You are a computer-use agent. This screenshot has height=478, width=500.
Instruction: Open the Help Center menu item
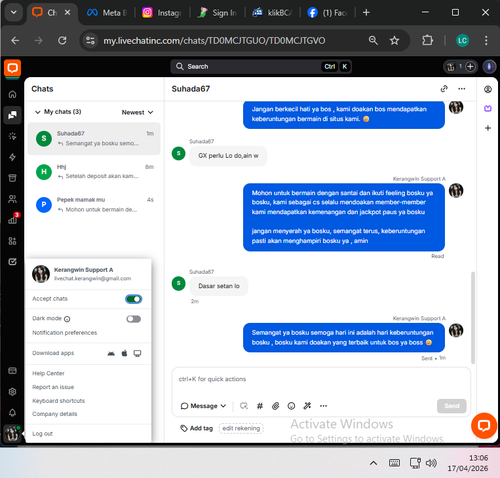[x=48, y=373]
